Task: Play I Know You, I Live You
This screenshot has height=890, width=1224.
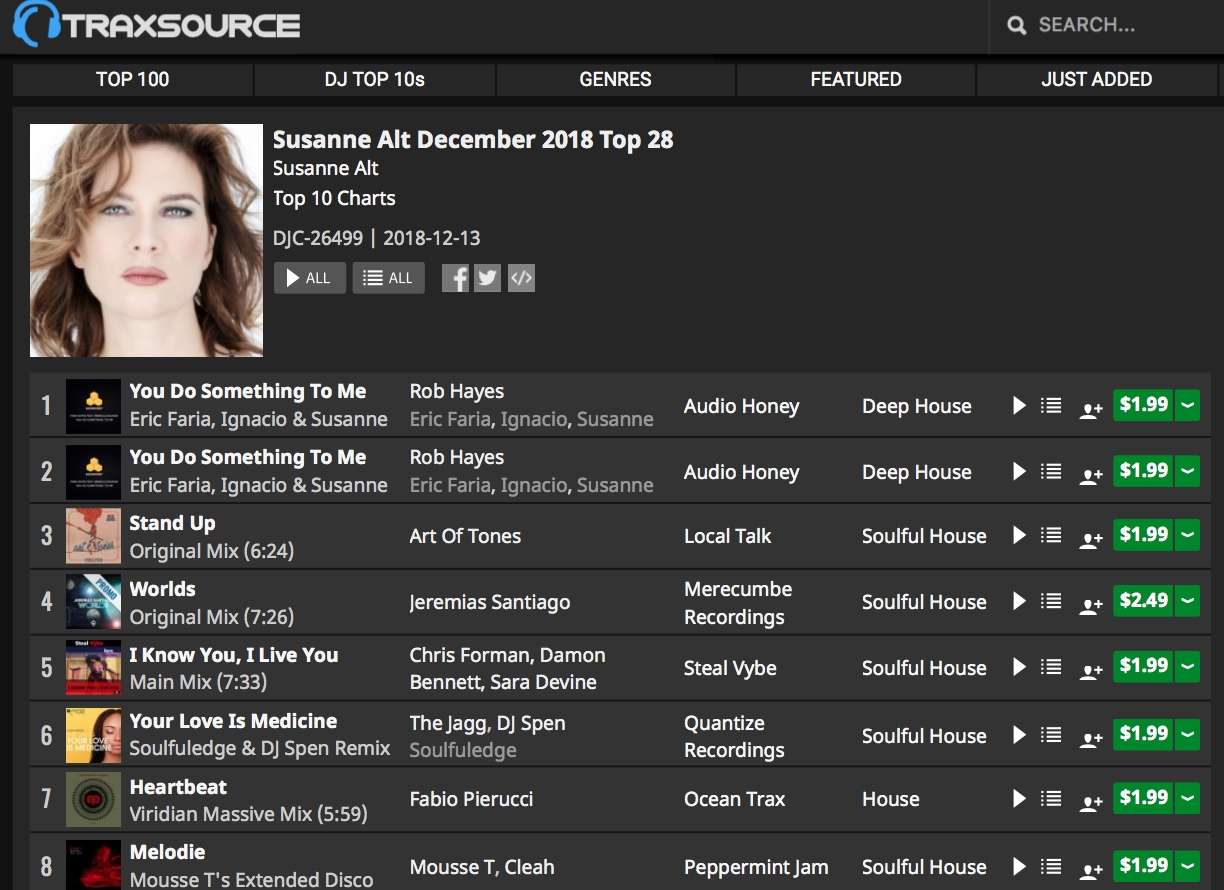Action: [1019, 667]
